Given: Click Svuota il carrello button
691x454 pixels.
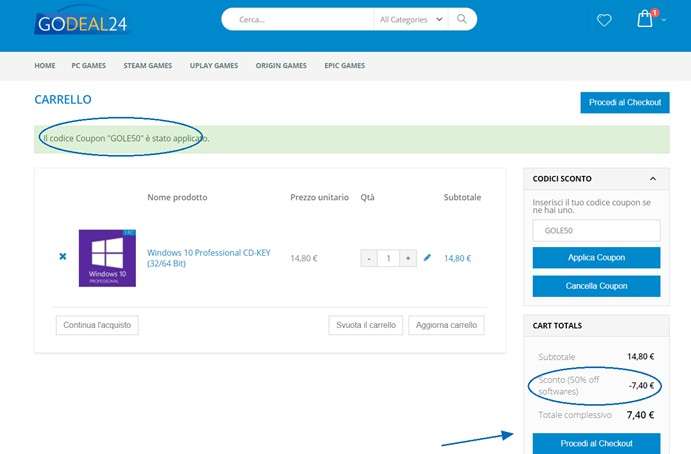Looking at the screenshot, I should tap(366, 325).
